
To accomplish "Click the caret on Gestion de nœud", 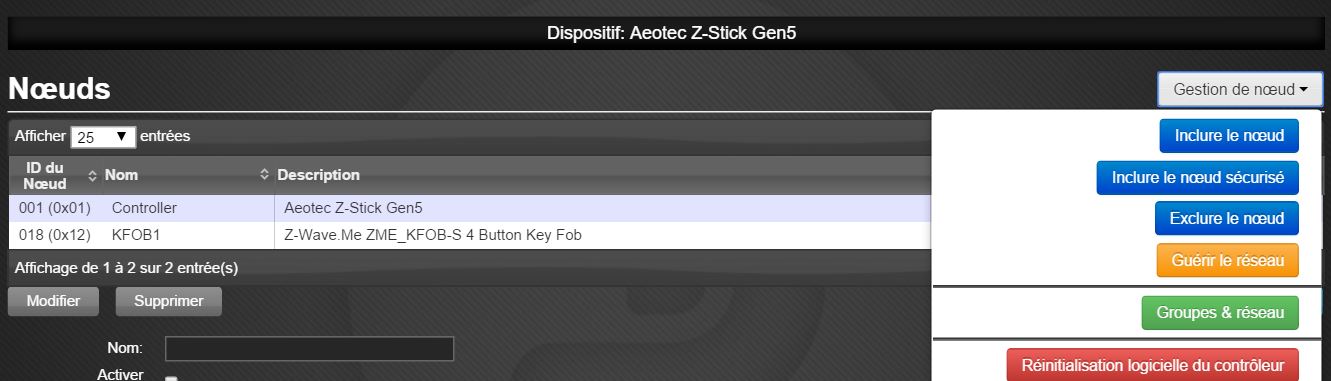I will coord(1304,90).
